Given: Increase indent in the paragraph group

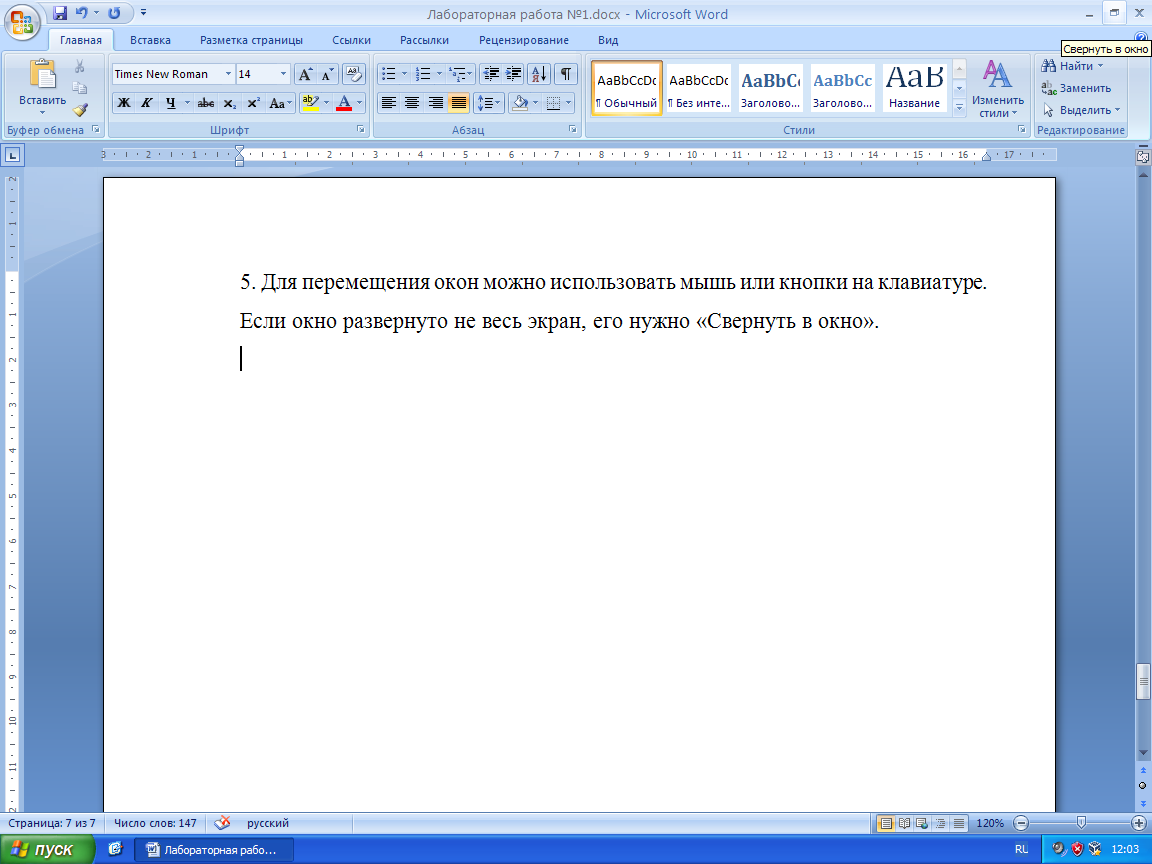Looking at the screenshot, I should tap(514, 74).
